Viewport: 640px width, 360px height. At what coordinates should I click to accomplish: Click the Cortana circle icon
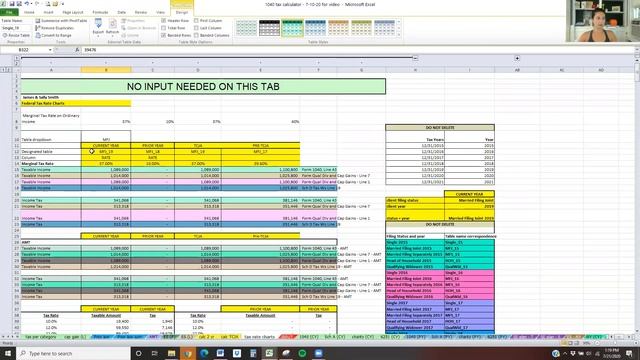click(138, 353)
